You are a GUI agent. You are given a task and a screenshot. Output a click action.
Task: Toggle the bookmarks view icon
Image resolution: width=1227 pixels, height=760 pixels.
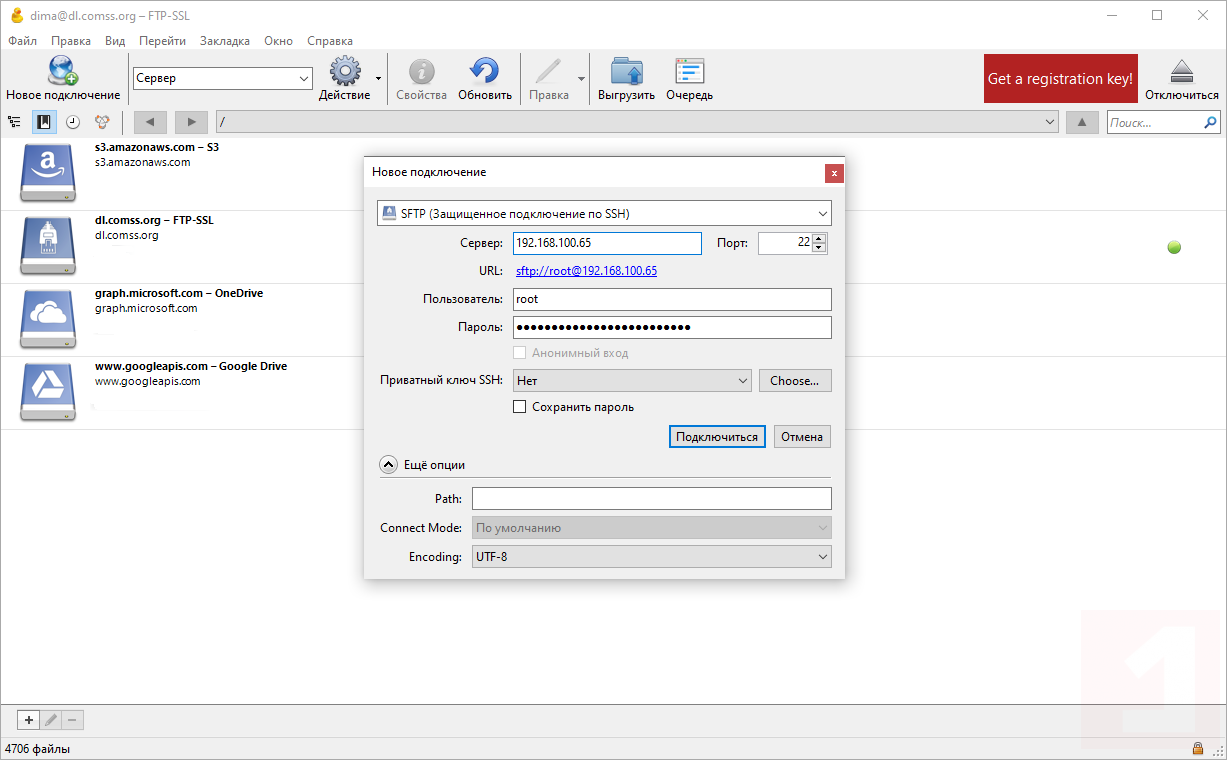pos(44,122)
